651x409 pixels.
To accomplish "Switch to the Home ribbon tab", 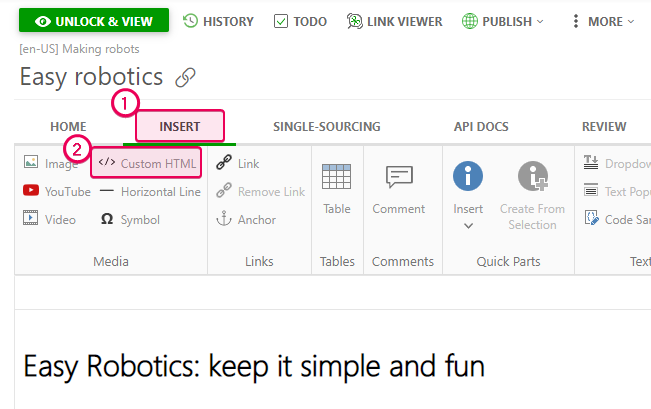I will 69,126.
